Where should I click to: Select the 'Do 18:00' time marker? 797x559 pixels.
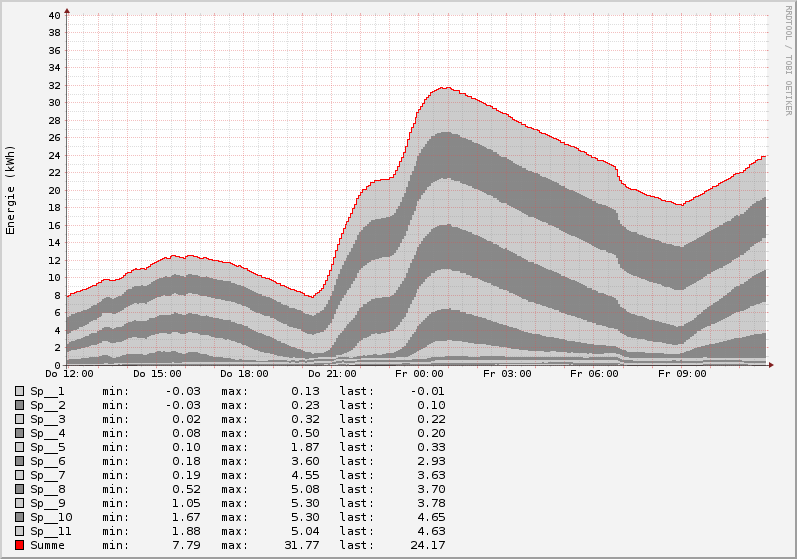click(242, 374)
